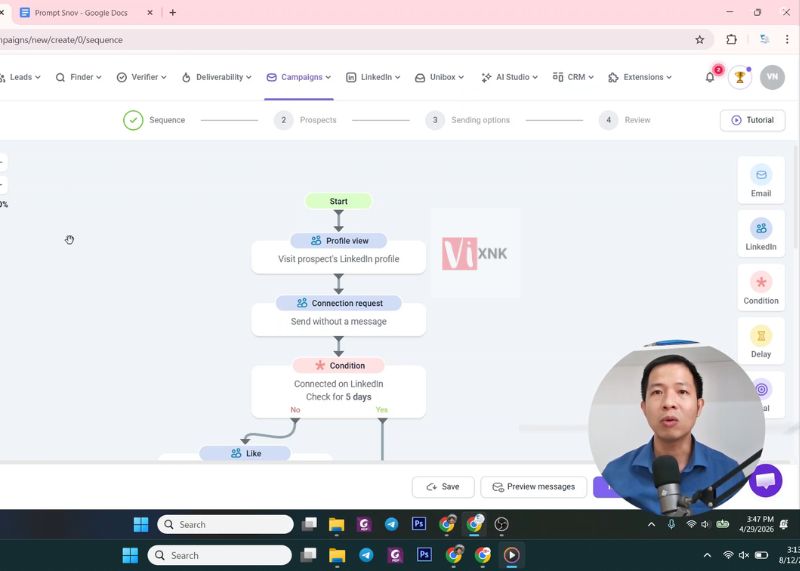The image size is (800, 571).
Task: Select the Condition node header
Action: coord(339,365)
